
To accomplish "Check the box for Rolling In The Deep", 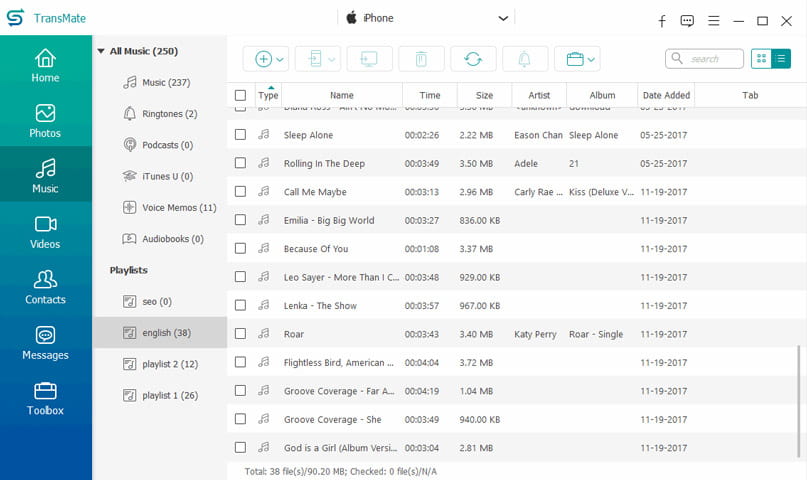I will [240, 163].
